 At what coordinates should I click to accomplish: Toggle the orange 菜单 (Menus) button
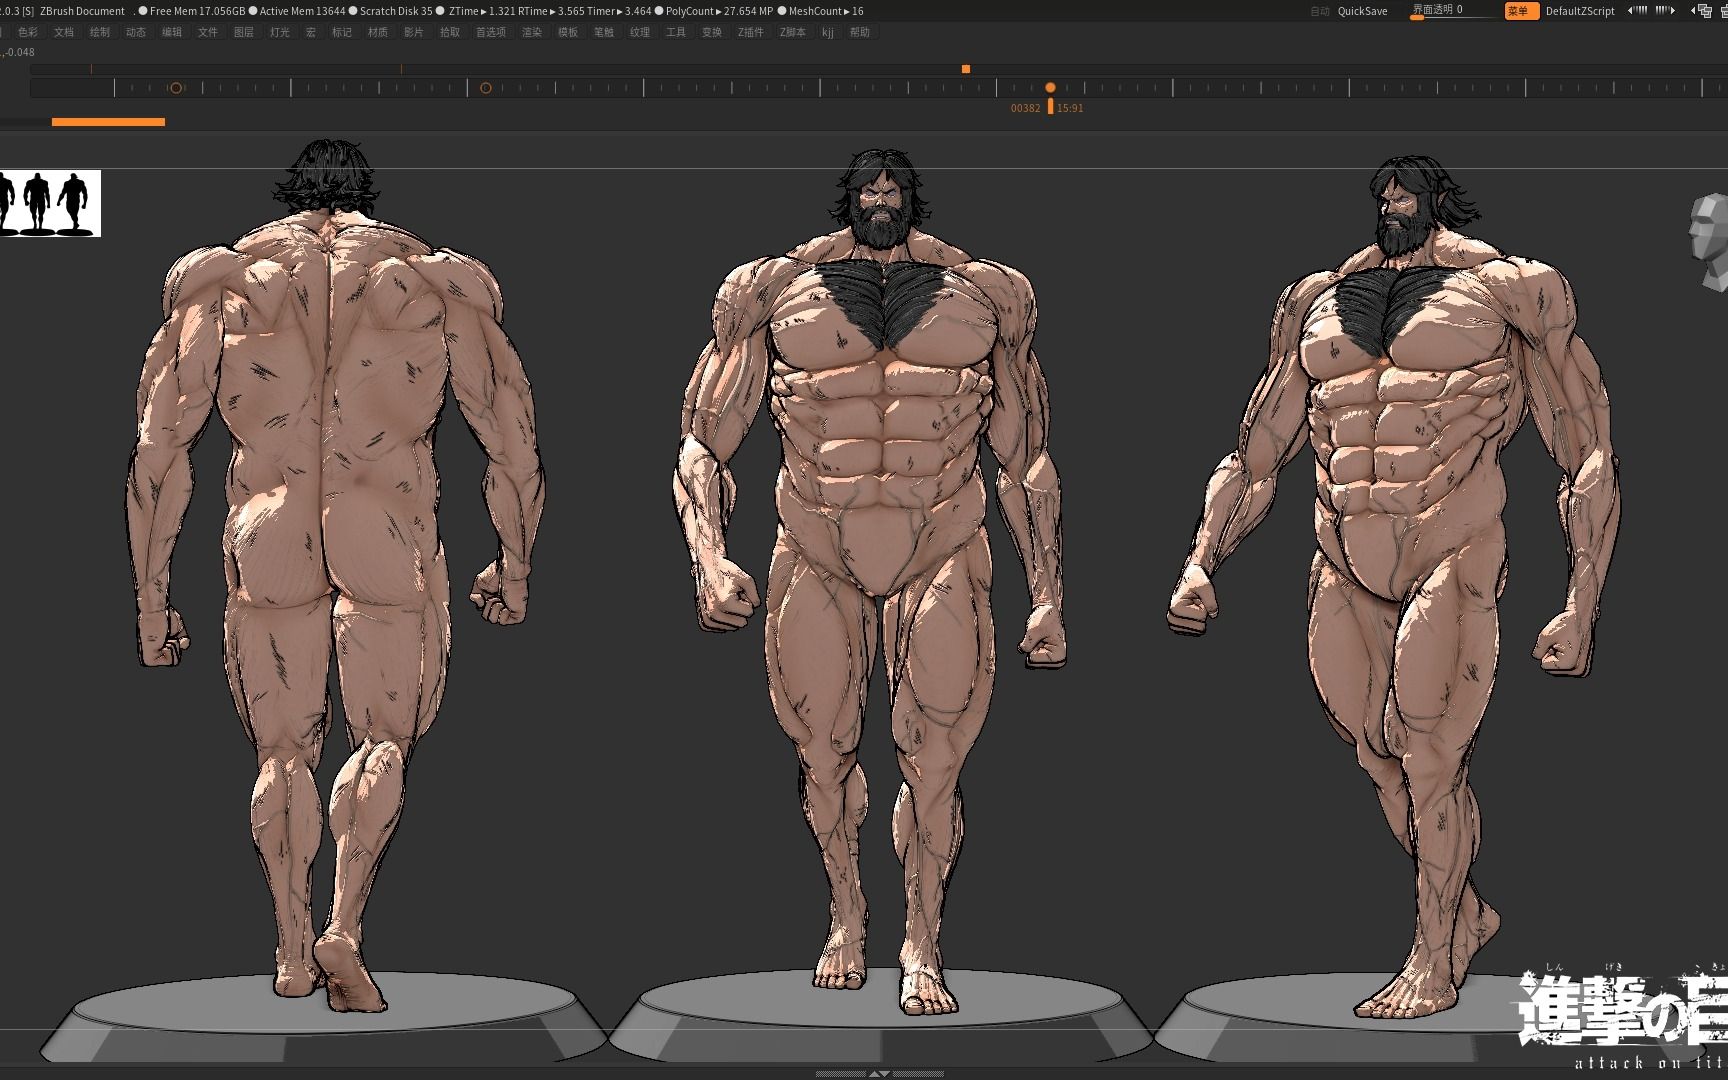[1521, 11]
